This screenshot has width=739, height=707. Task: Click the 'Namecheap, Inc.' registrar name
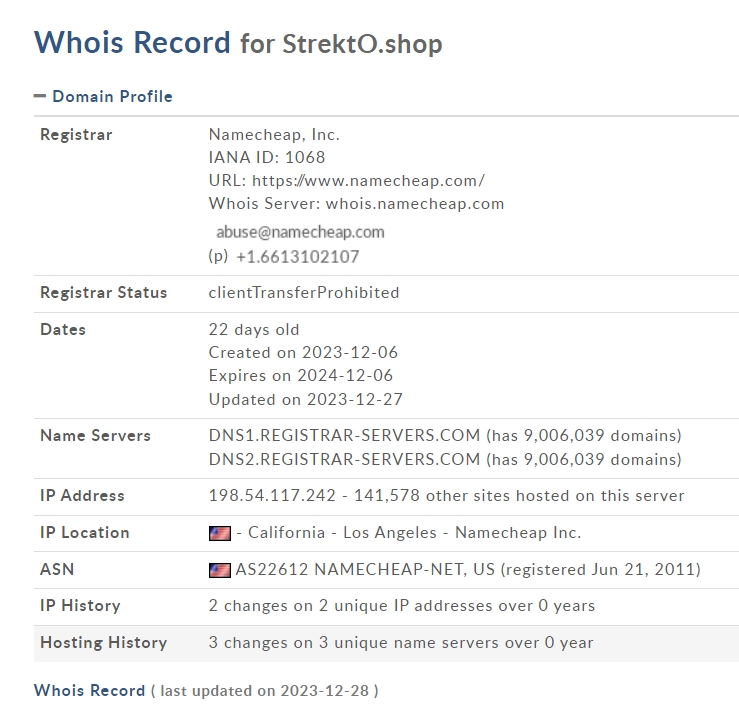pyautogui.click(x=274, y=135)
